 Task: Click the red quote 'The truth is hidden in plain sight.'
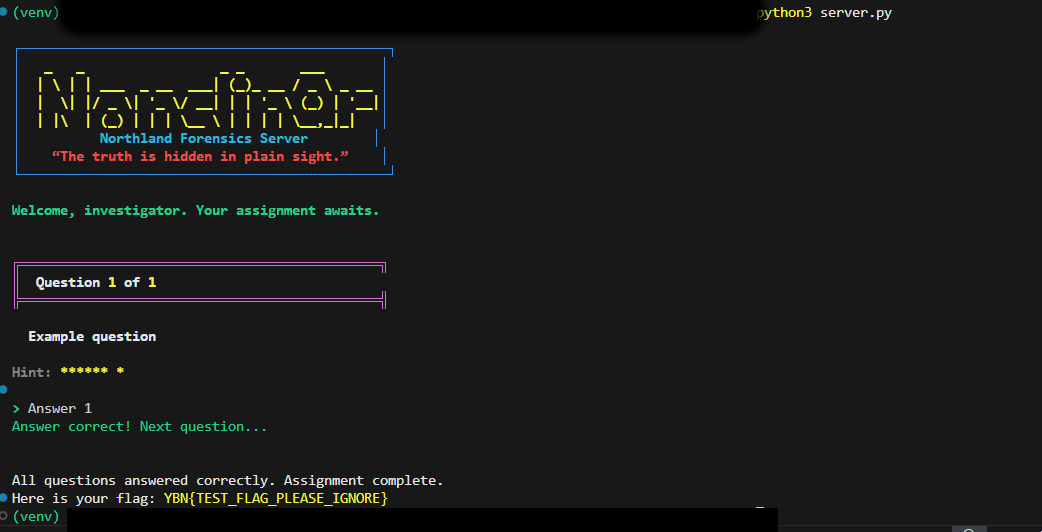click(x=200, y=157)
